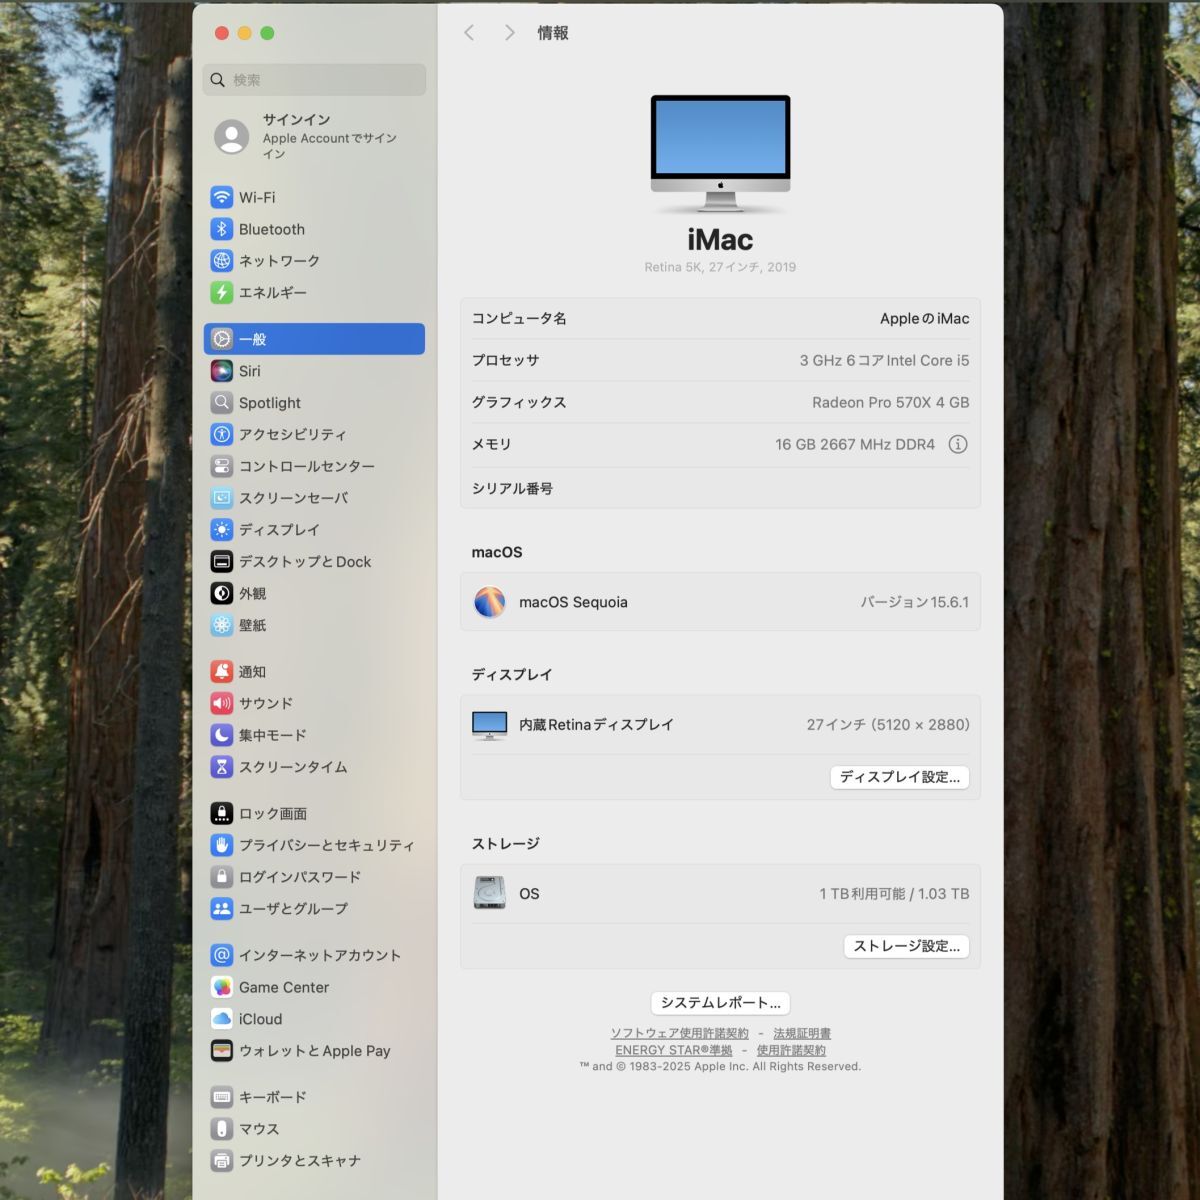Open エネルギー settings
Image resolution: width=1200 pixels, height=1200 pixels.
314,293
